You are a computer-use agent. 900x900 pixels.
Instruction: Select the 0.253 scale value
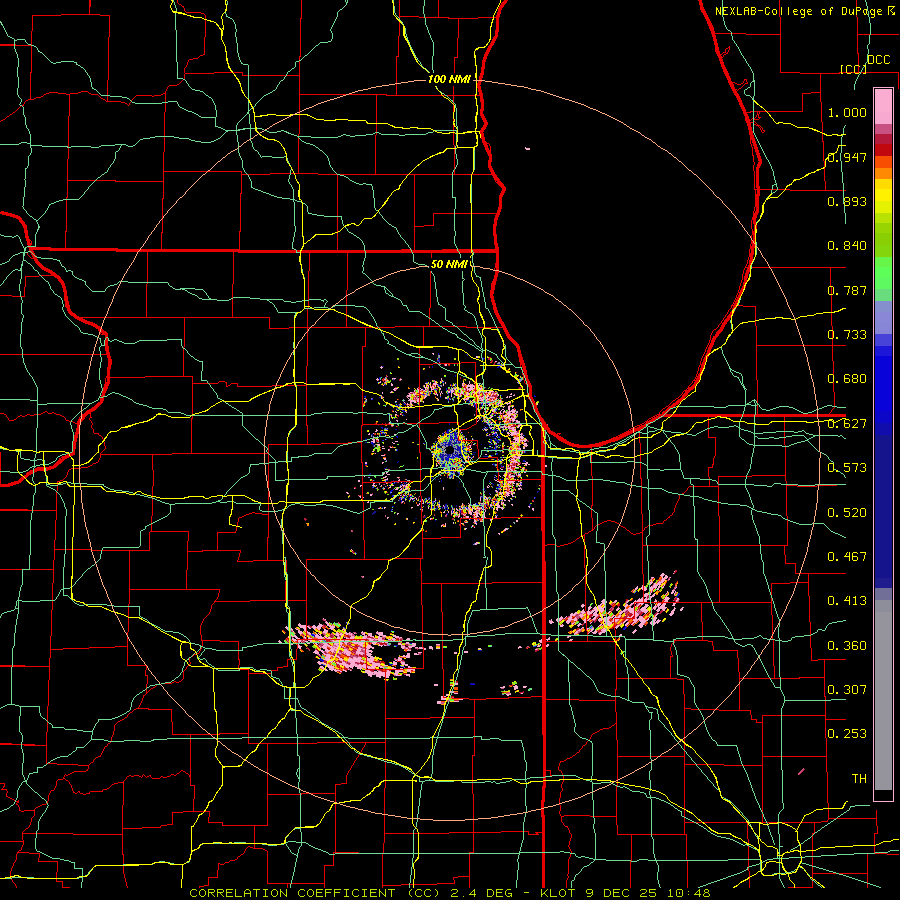847,734
